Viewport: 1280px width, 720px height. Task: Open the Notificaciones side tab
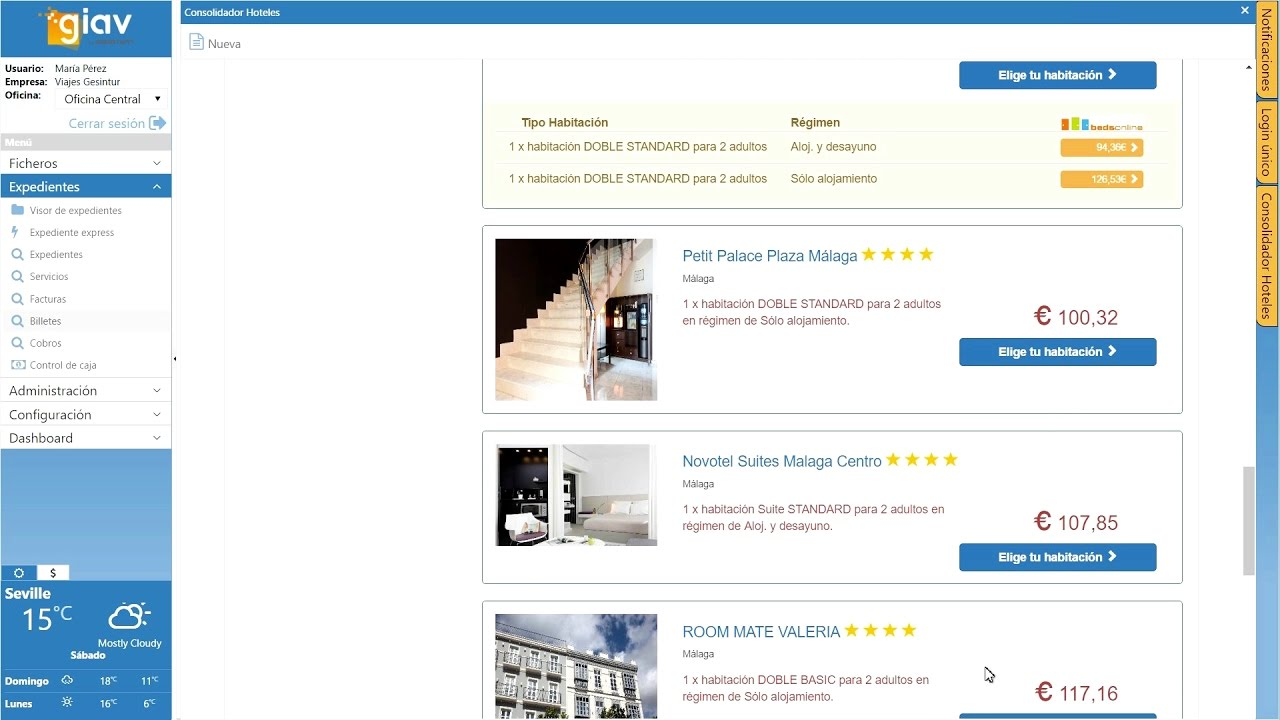[x=1266, y=50]
